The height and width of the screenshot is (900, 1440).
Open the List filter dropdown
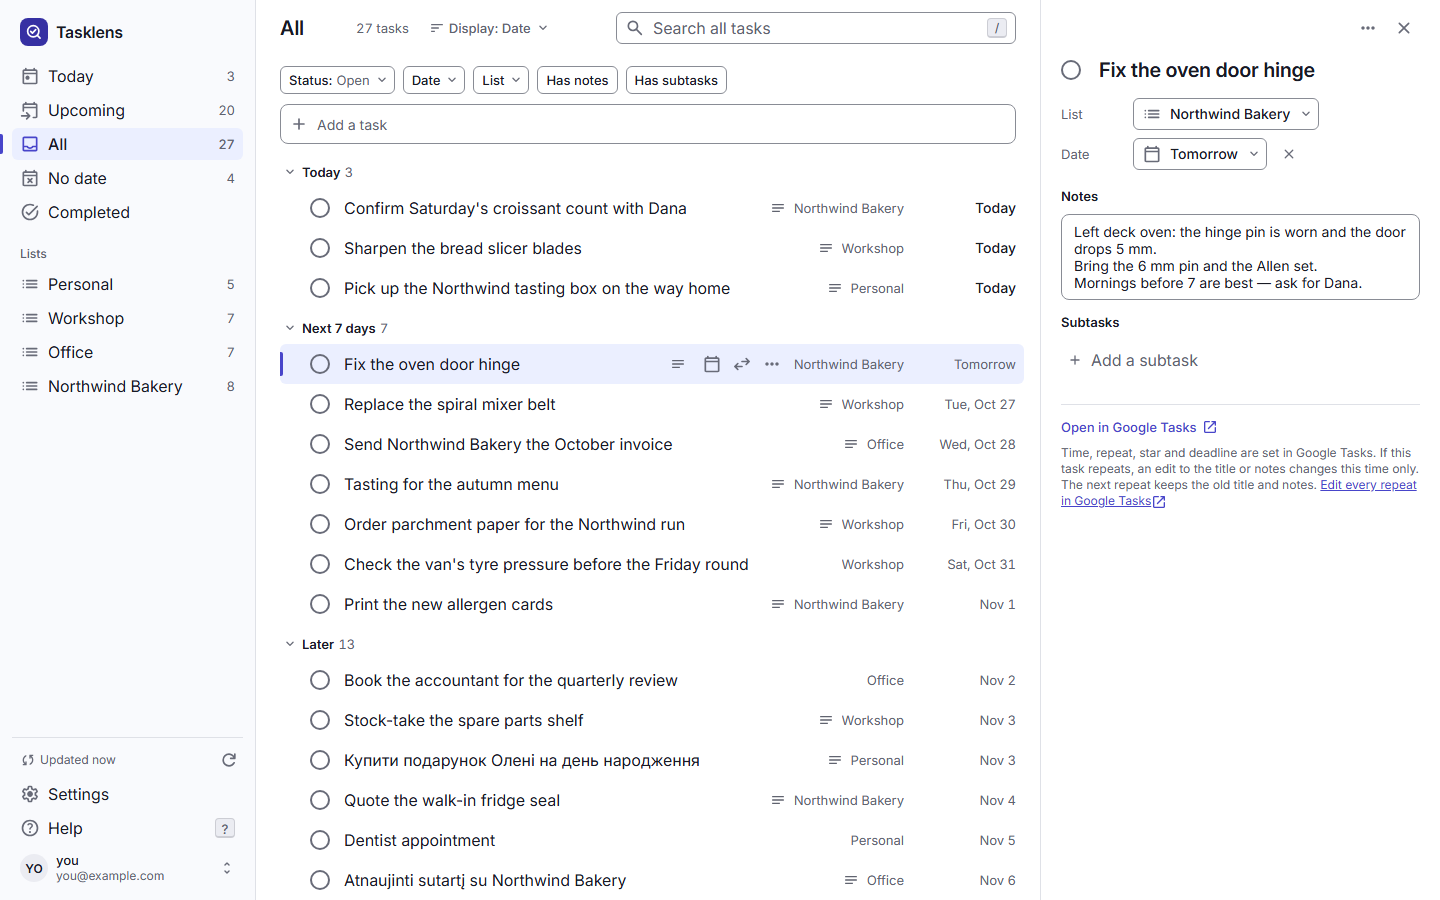[501, 80]
